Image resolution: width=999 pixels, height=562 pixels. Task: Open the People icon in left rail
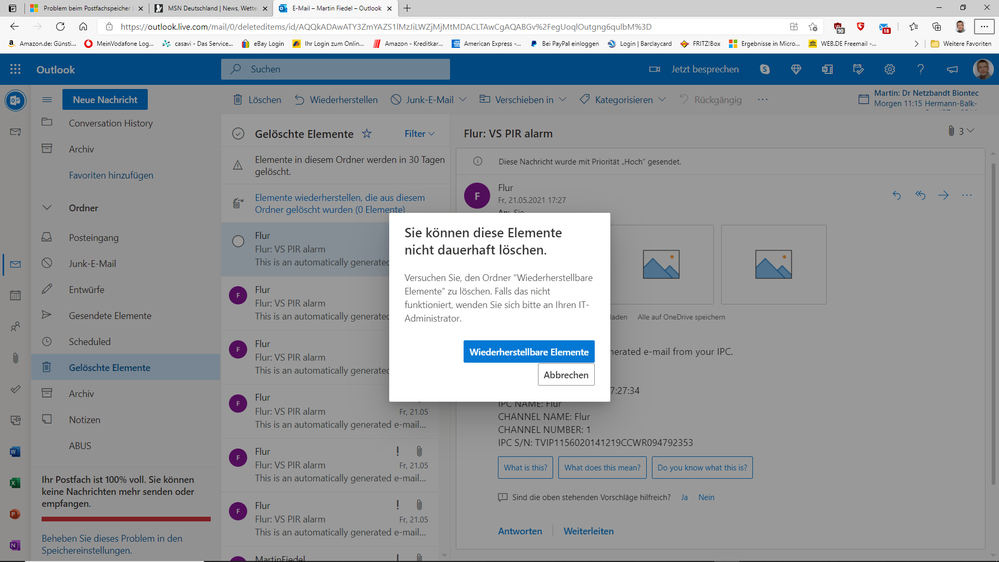coord(15,326)
